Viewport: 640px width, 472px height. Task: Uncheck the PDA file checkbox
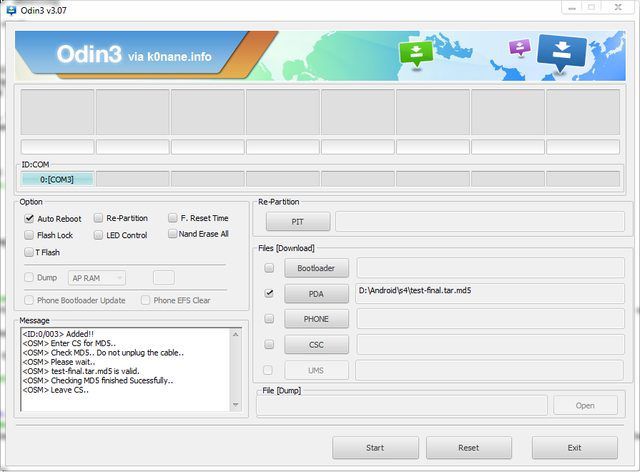pyautogui.click(x=268, y=294)
